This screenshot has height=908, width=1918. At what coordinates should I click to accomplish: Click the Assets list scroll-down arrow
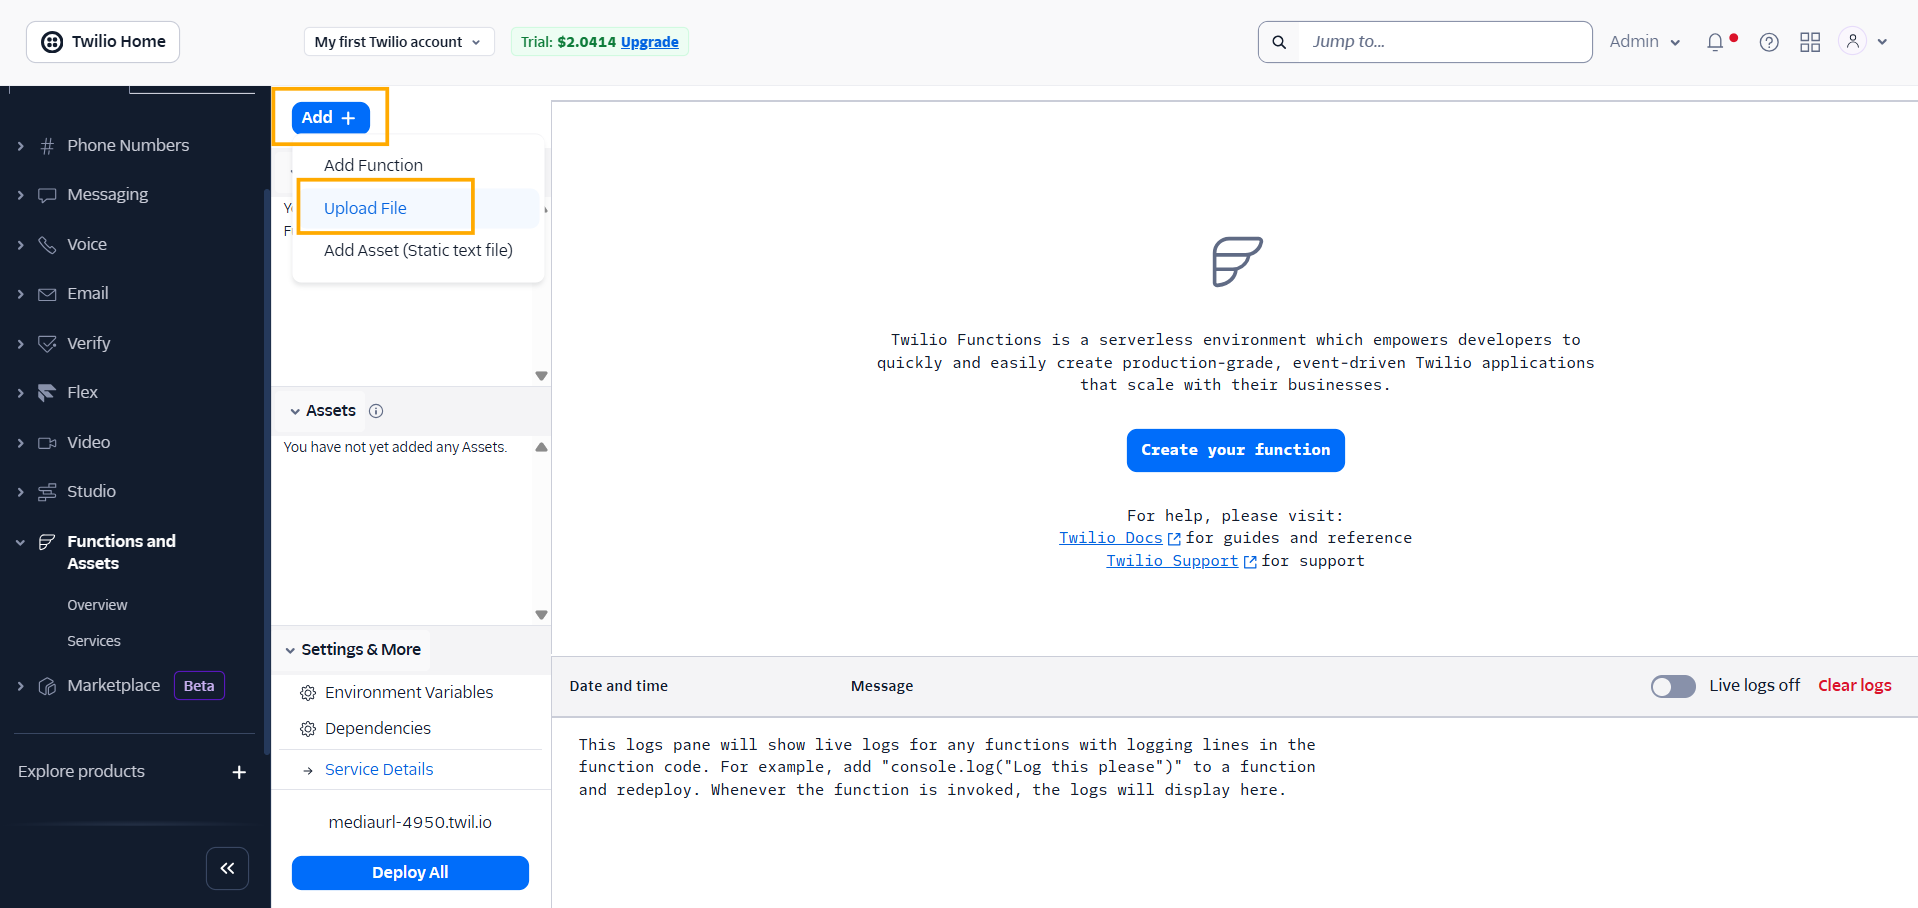pos(541,615)
